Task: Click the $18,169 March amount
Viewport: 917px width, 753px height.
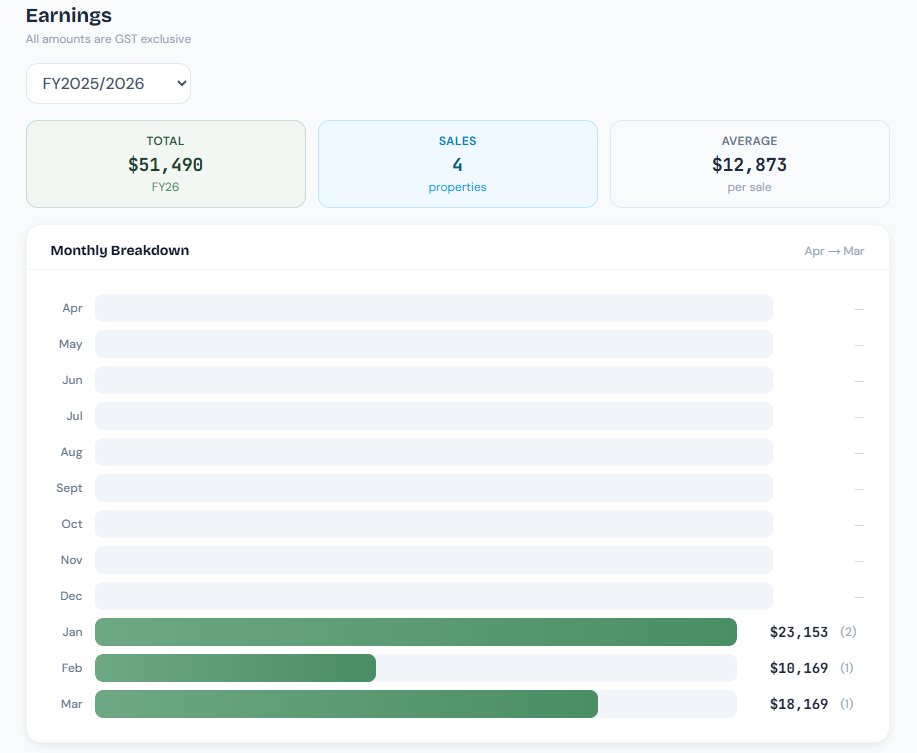Action: pos(798,704)
